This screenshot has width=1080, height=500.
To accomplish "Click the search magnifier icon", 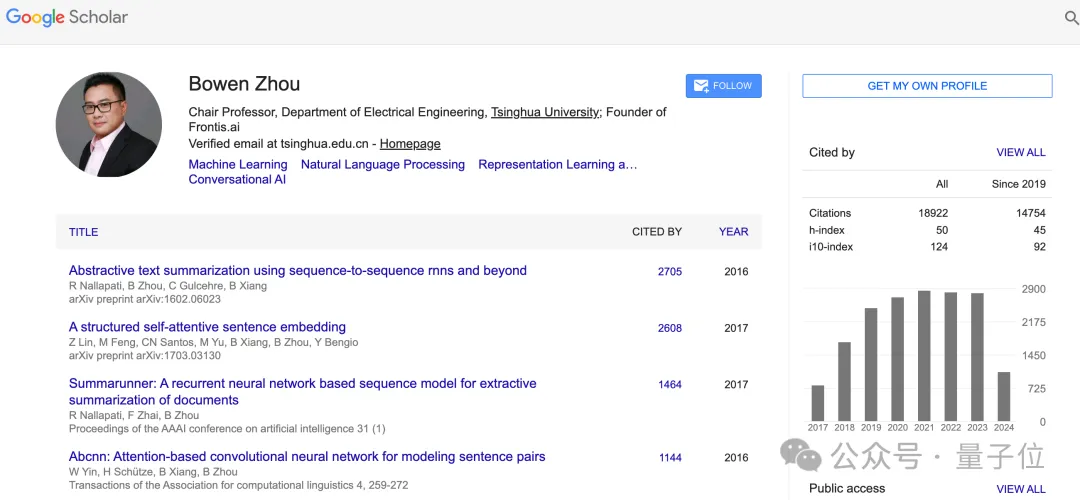I will 1071,18.
